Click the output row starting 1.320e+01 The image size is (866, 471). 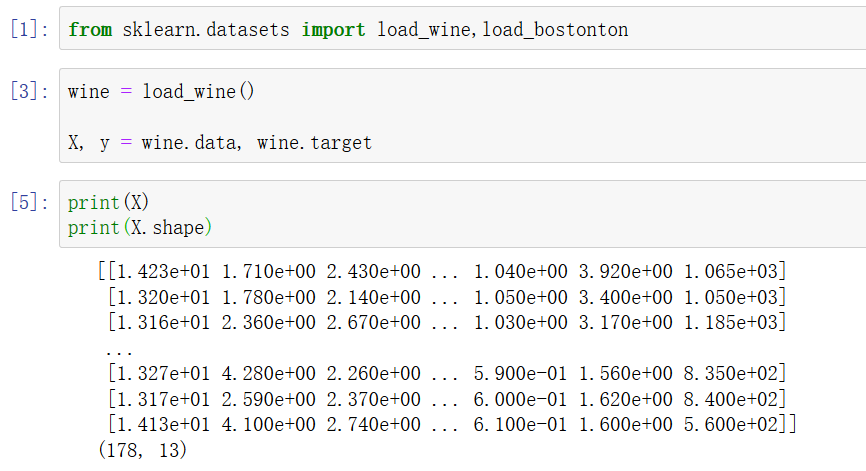tap(447, 297)
